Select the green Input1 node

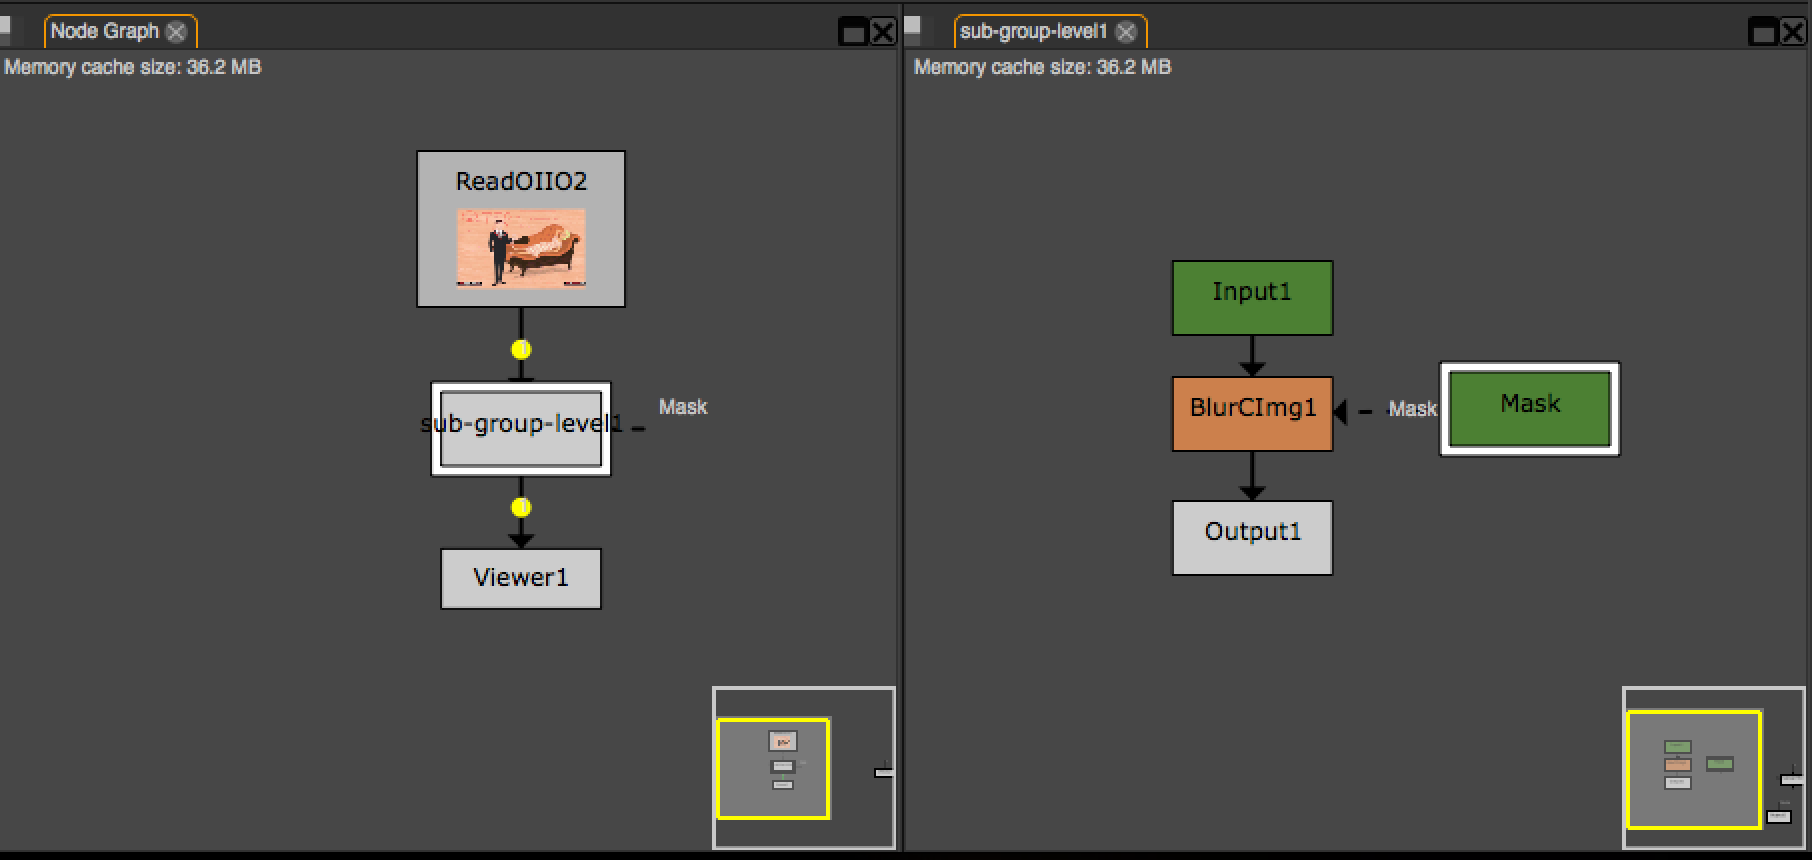pos(1252,297)
